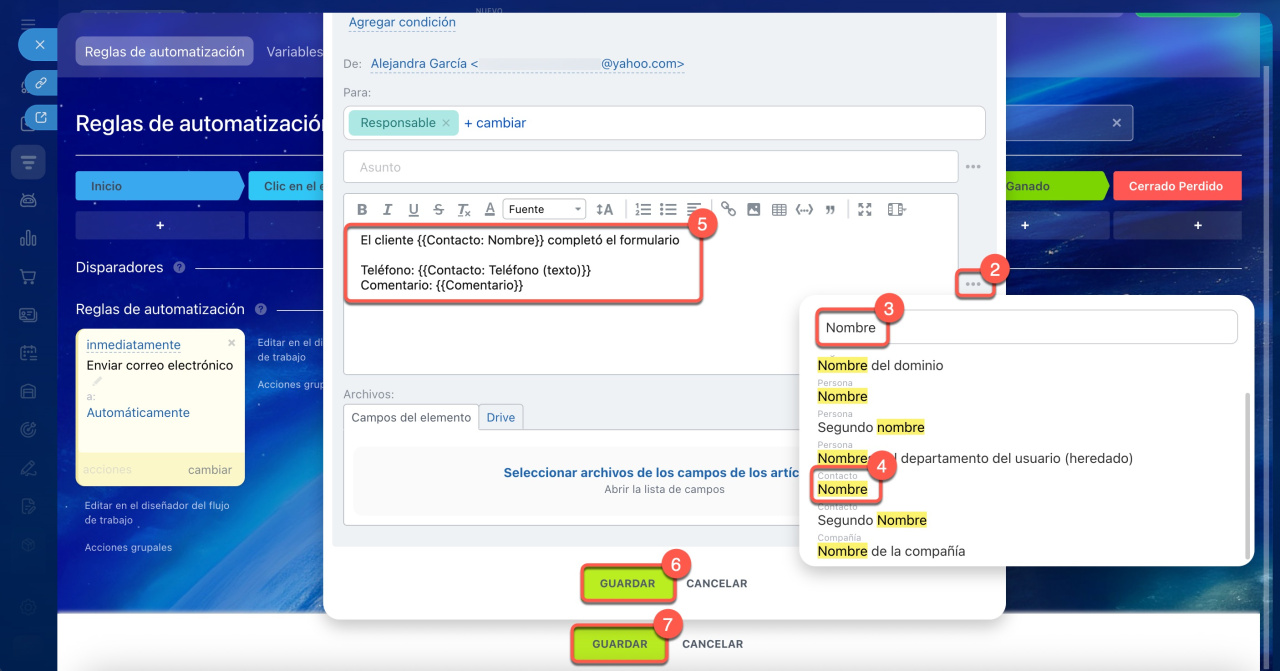Remove the Responsable recipient tag

coord(446,123)
